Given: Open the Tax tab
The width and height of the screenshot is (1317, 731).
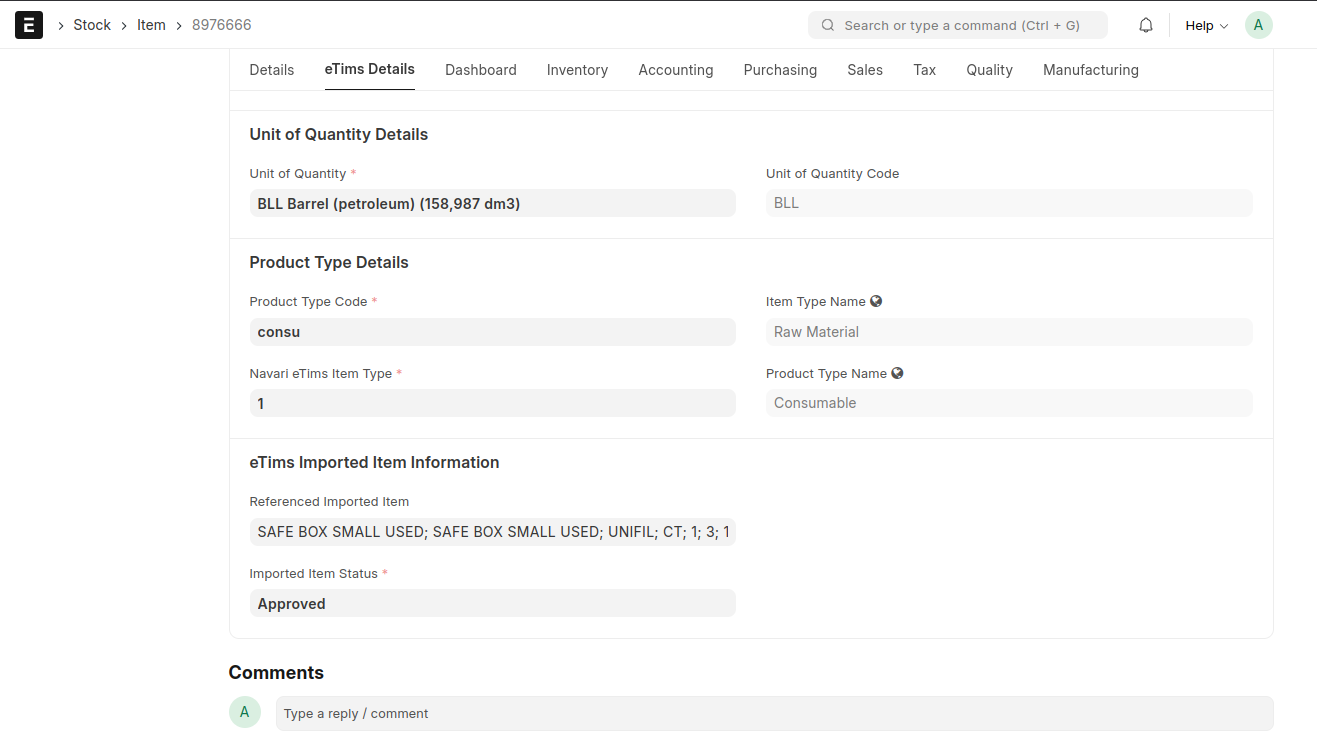Looking at the screenshot, I should (x=925, y=70).
